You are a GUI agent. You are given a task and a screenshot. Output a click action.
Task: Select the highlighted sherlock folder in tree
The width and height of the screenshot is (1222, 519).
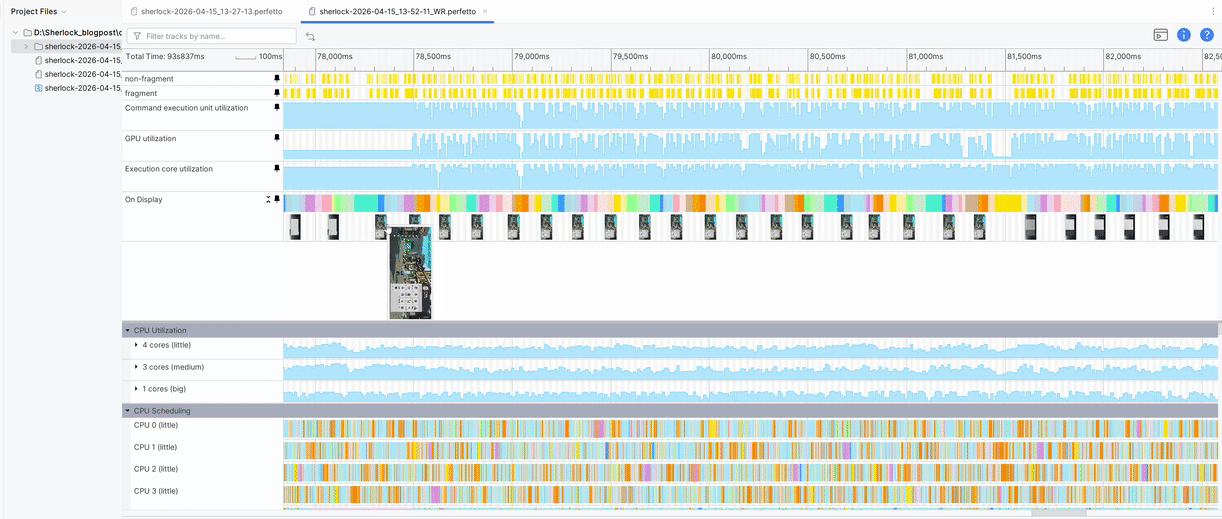point(66,46)
